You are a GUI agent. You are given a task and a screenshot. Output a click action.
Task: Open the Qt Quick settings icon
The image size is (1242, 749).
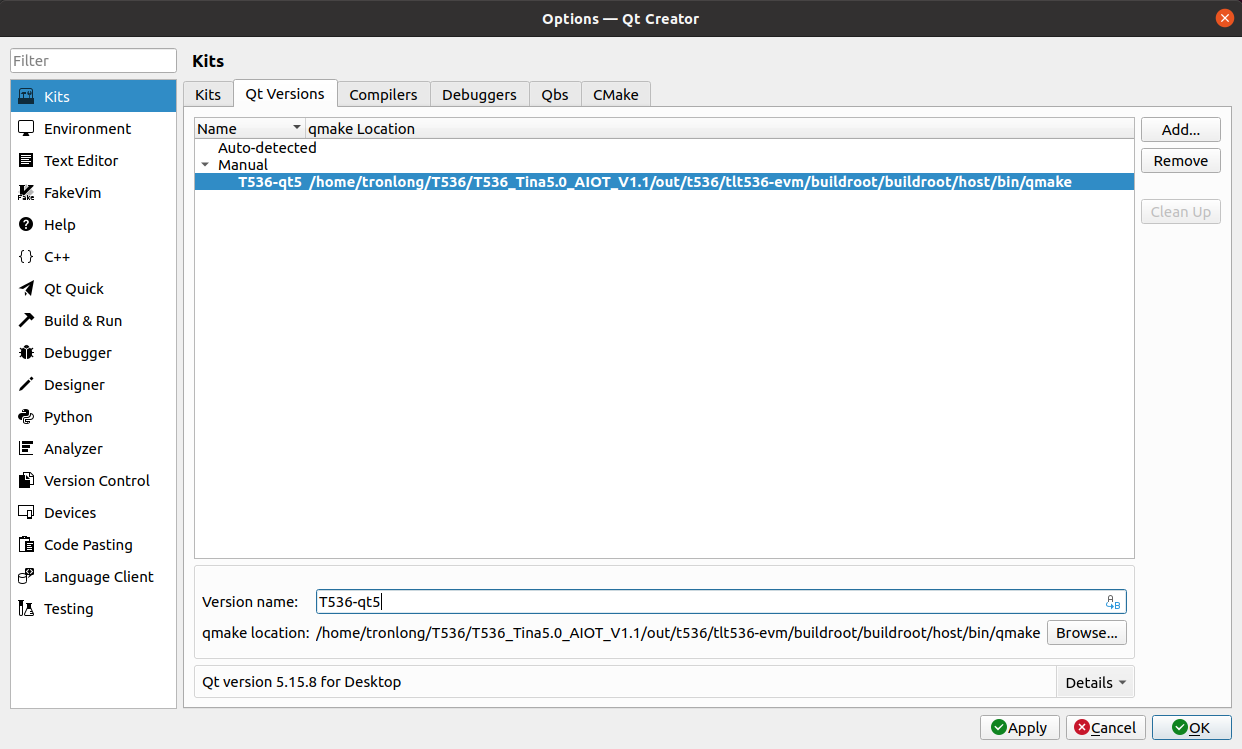(27, 289)
